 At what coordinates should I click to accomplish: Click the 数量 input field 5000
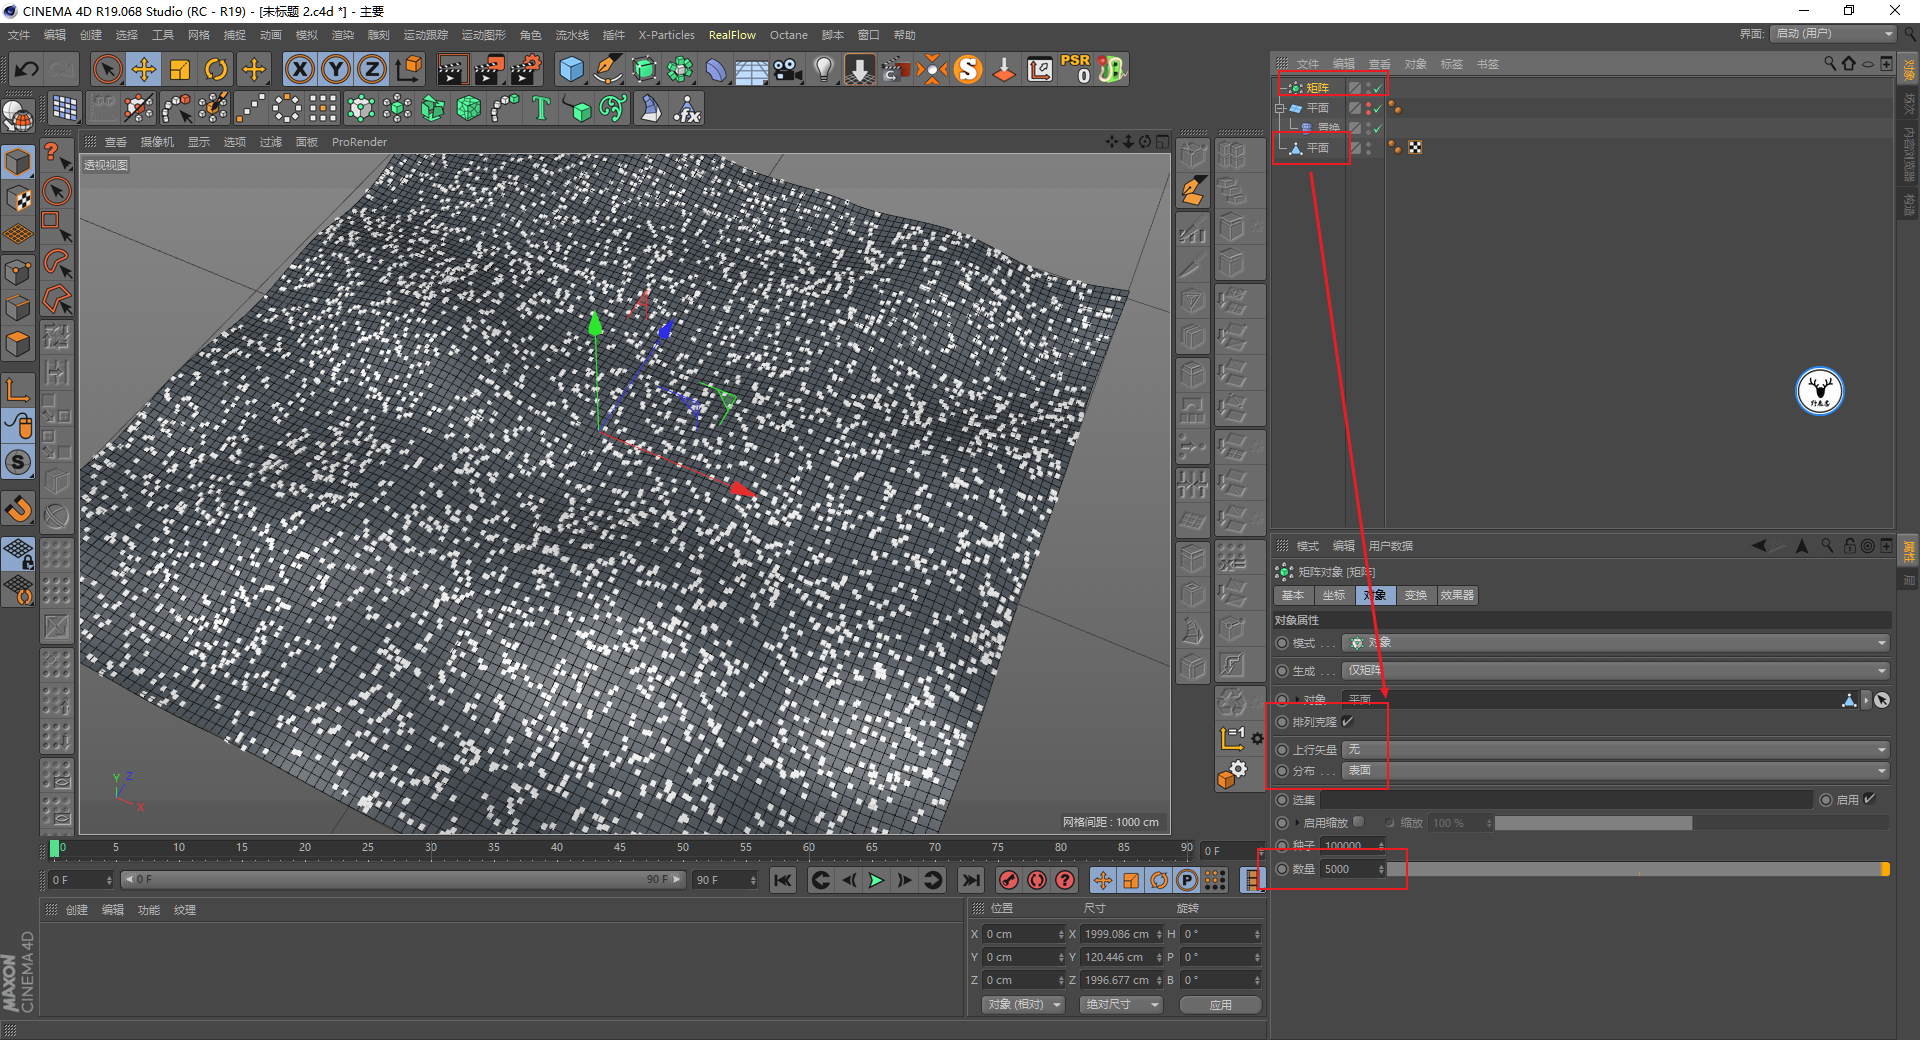click(1353, 869)
